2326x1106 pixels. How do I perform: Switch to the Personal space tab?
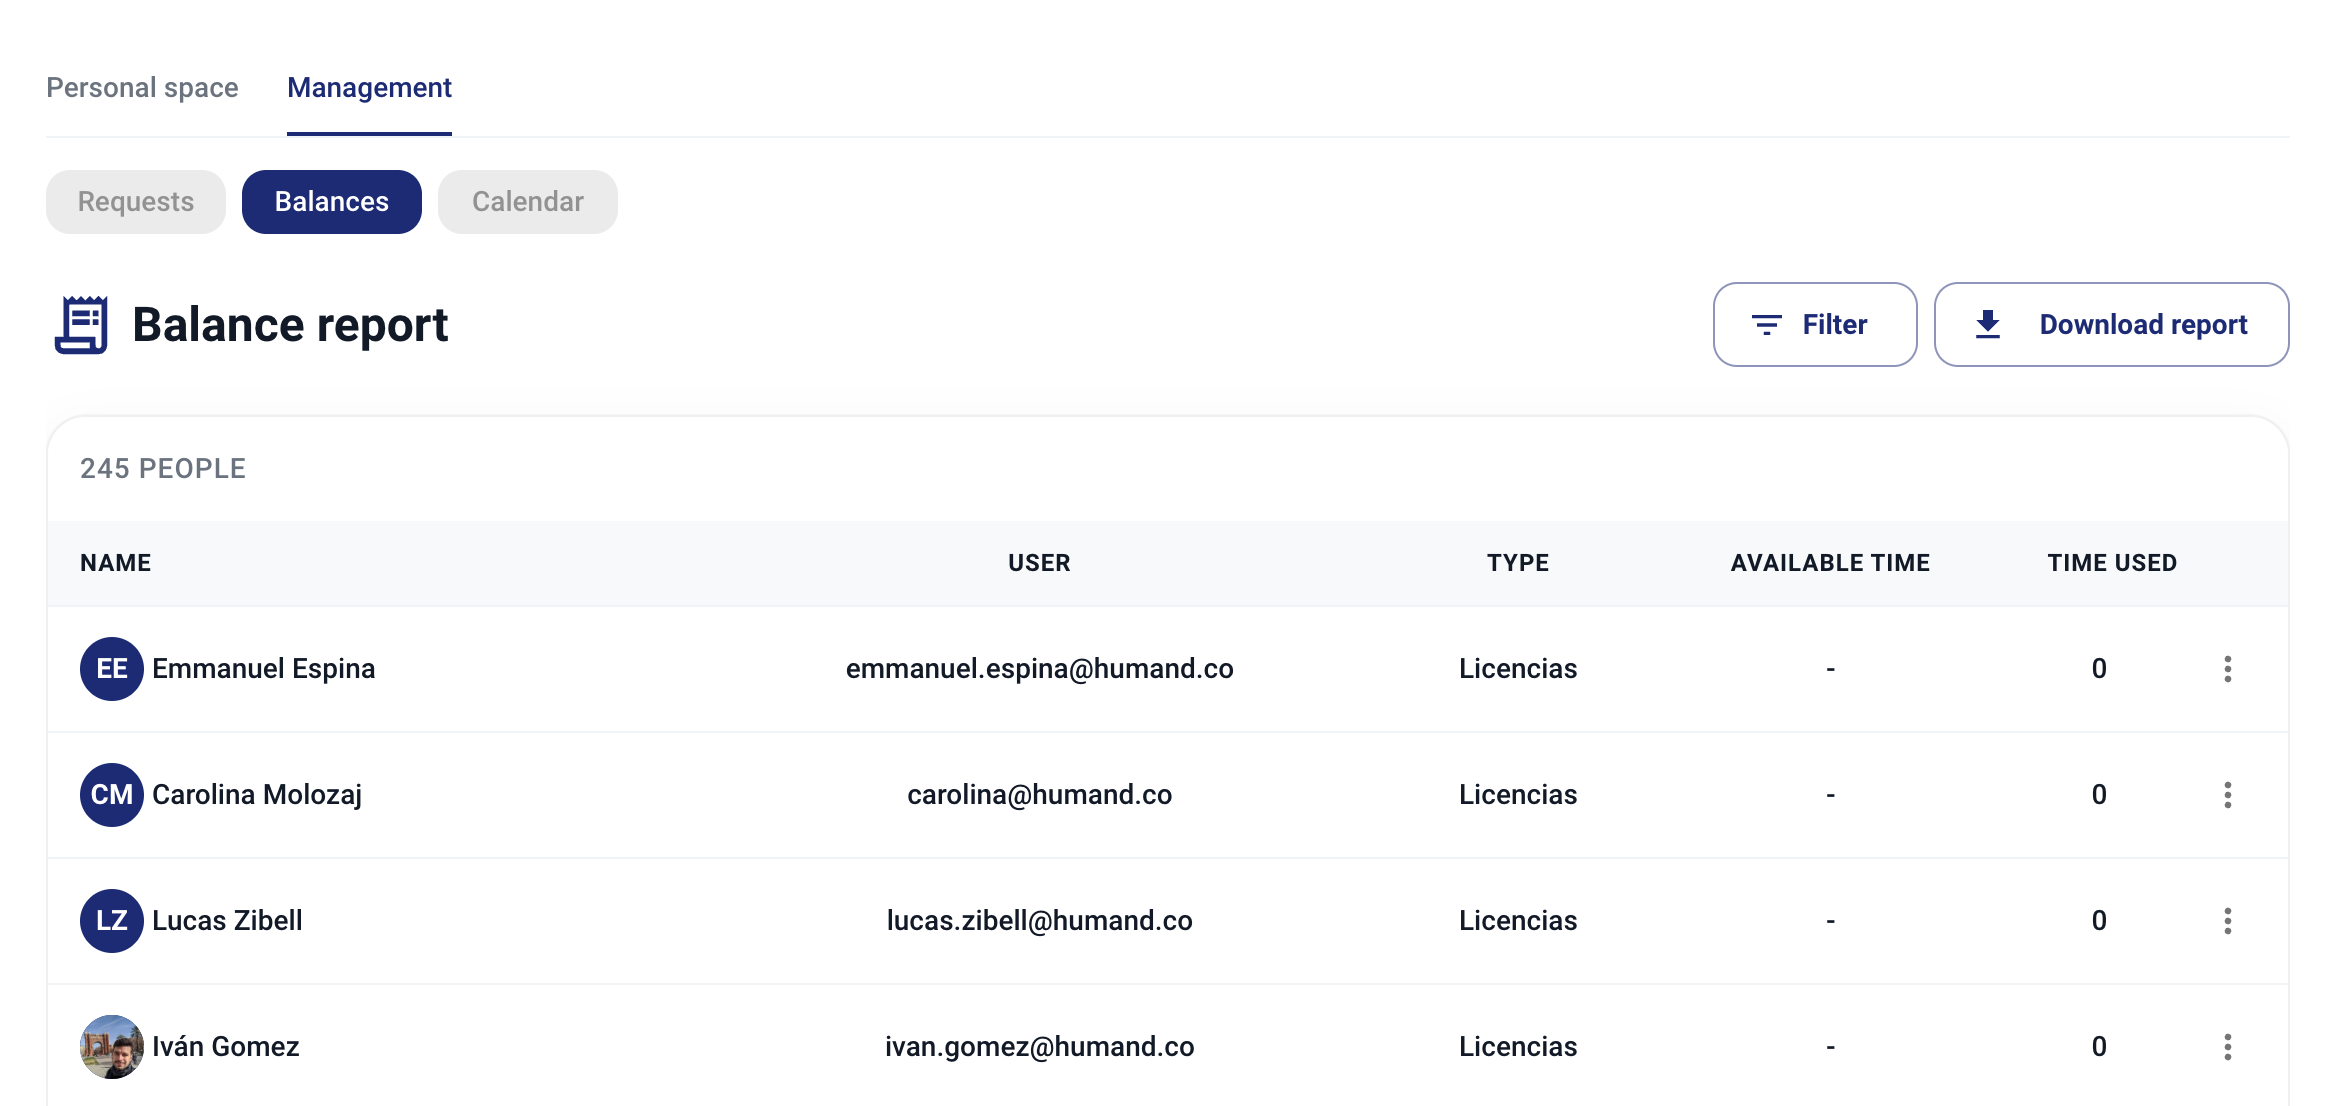click(x=142, y=88)
